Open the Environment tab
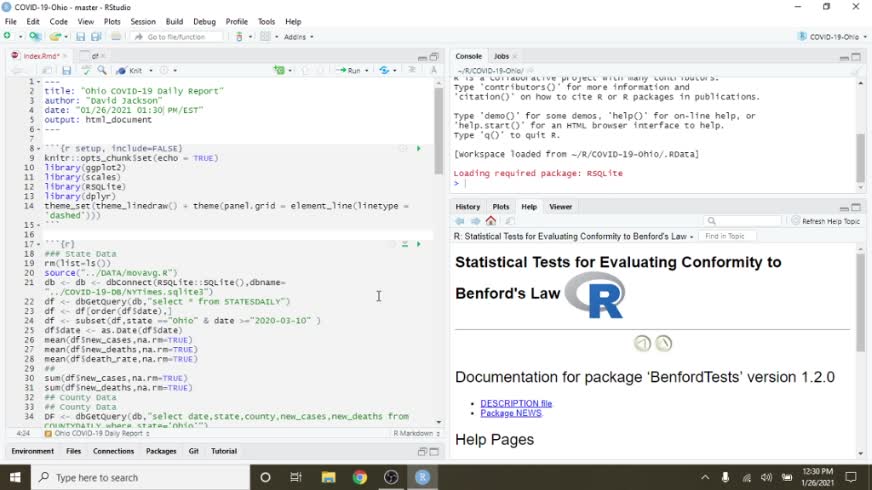The height and width of the screenshot is (490, 872). (33, 451)
